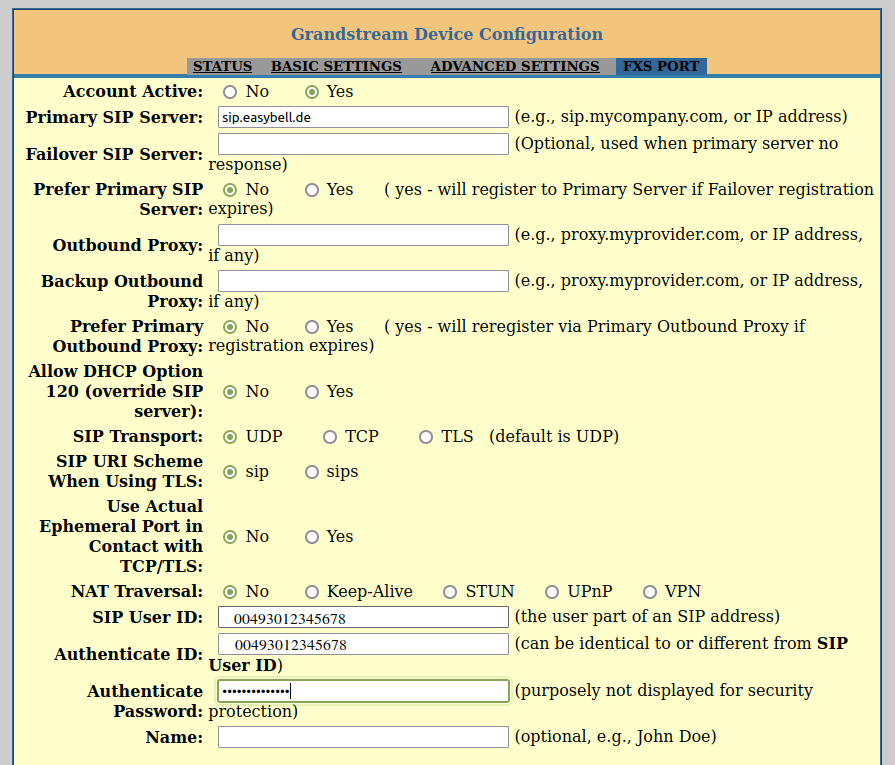
Task: Set Prefer Primary SIP Server to Yes
Action: tap(312, 189)
